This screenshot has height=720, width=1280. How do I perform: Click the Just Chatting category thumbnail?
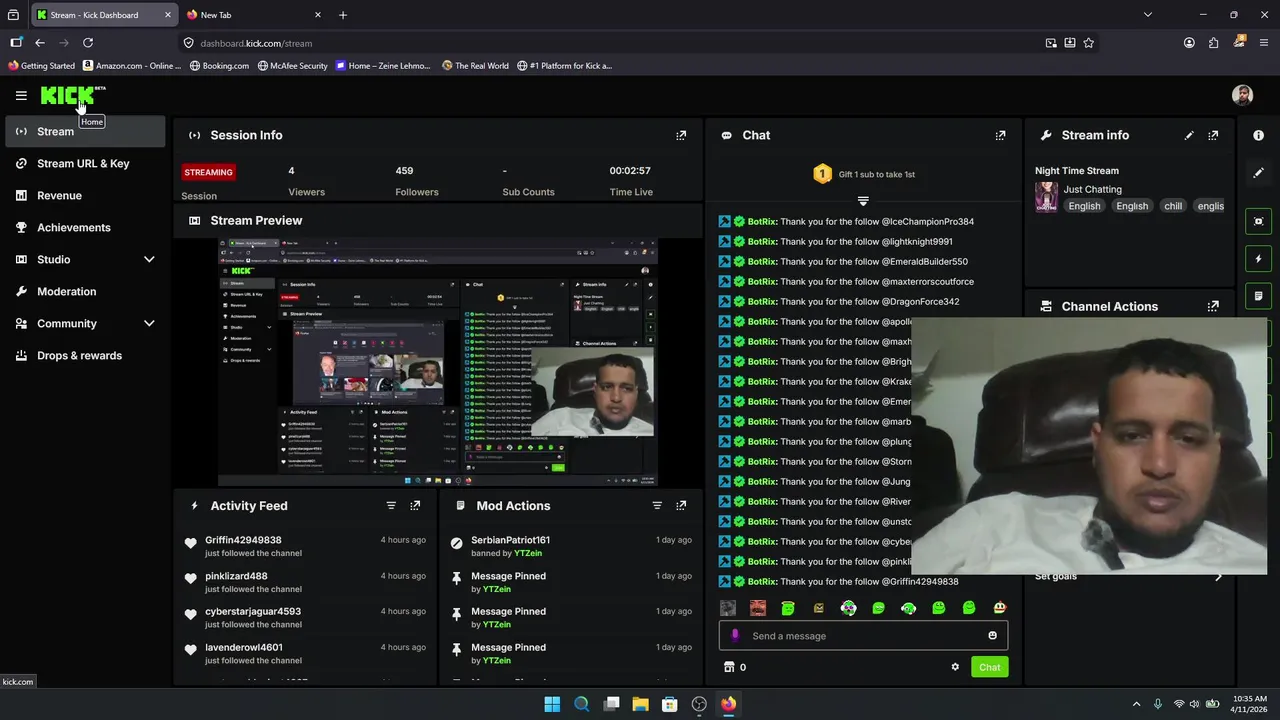(1046, 197)
